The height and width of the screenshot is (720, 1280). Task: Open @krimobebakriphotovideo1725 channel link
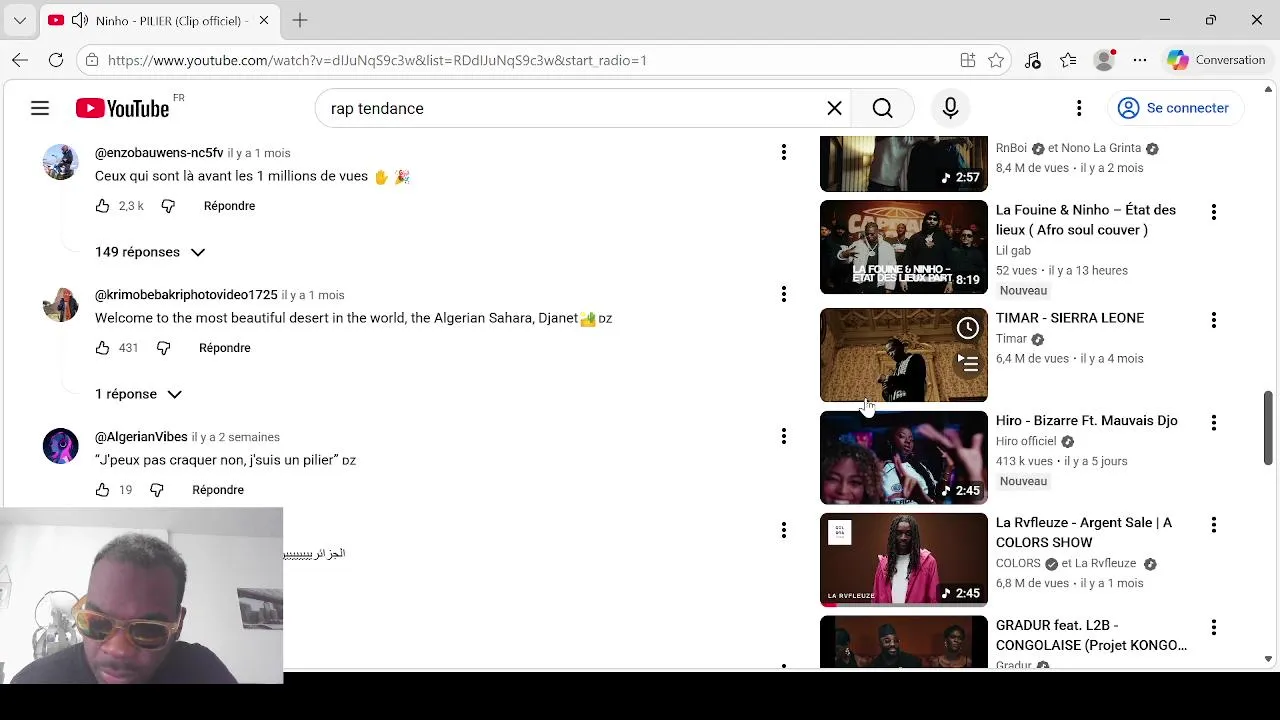point(186,295)
